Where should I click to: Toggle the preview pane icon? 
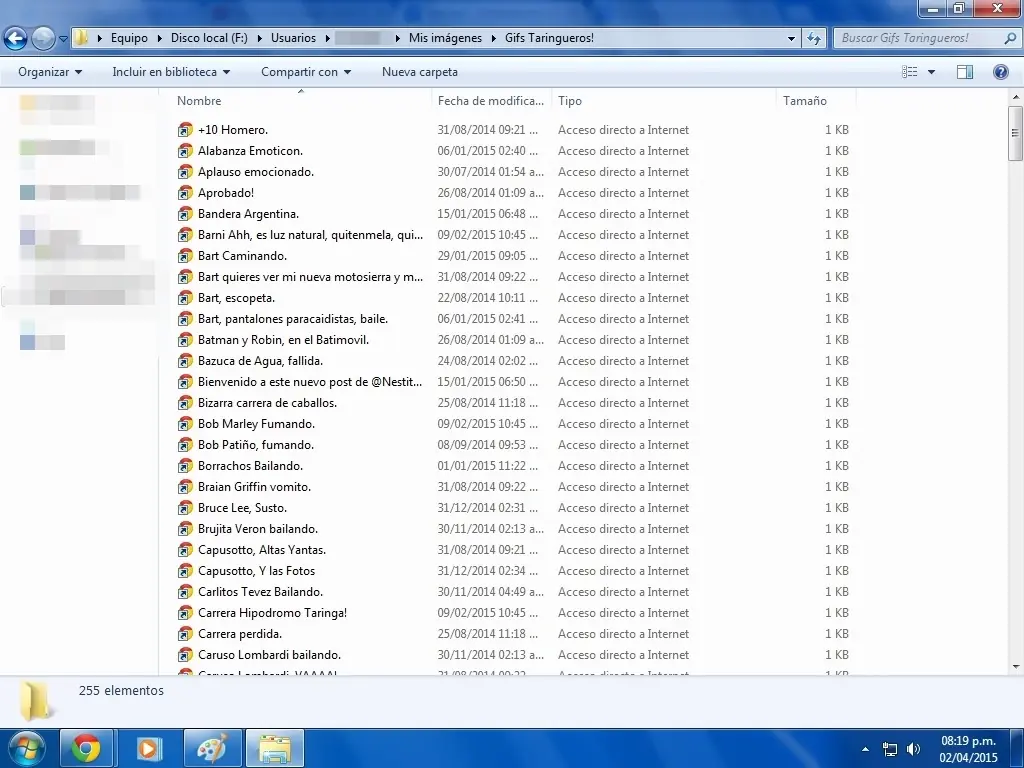coord(965,72)
